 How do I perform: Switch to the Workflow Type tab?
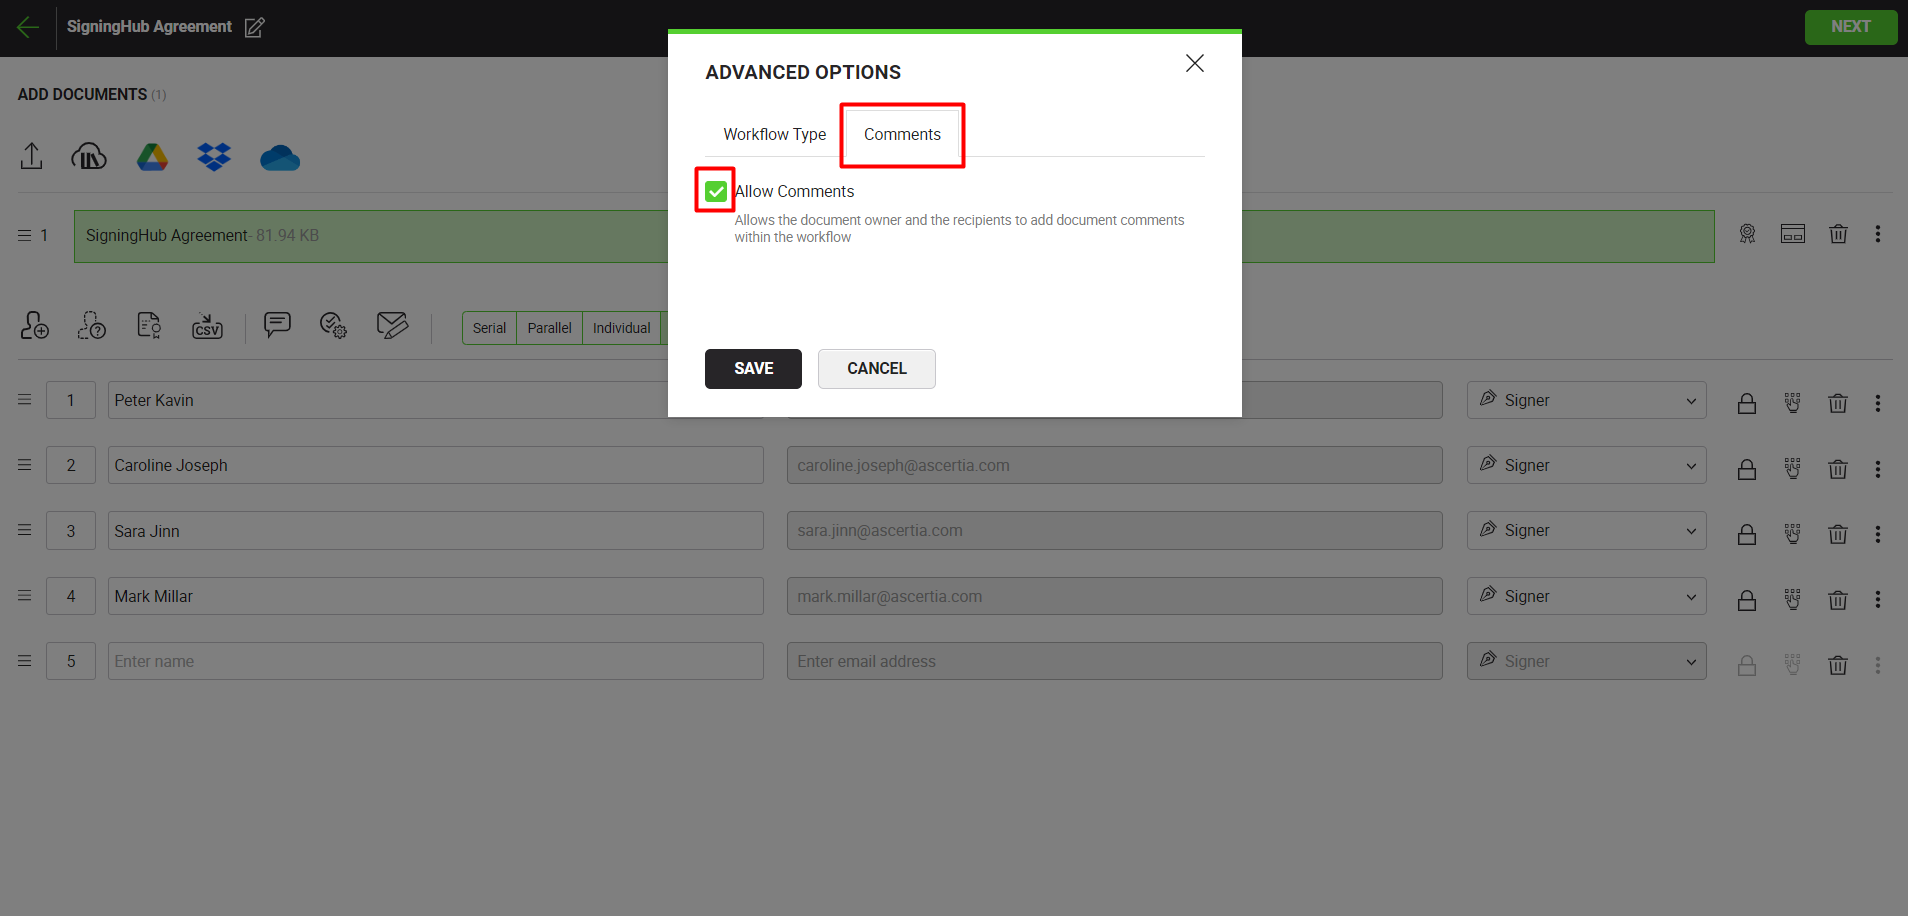click(774, 134)
